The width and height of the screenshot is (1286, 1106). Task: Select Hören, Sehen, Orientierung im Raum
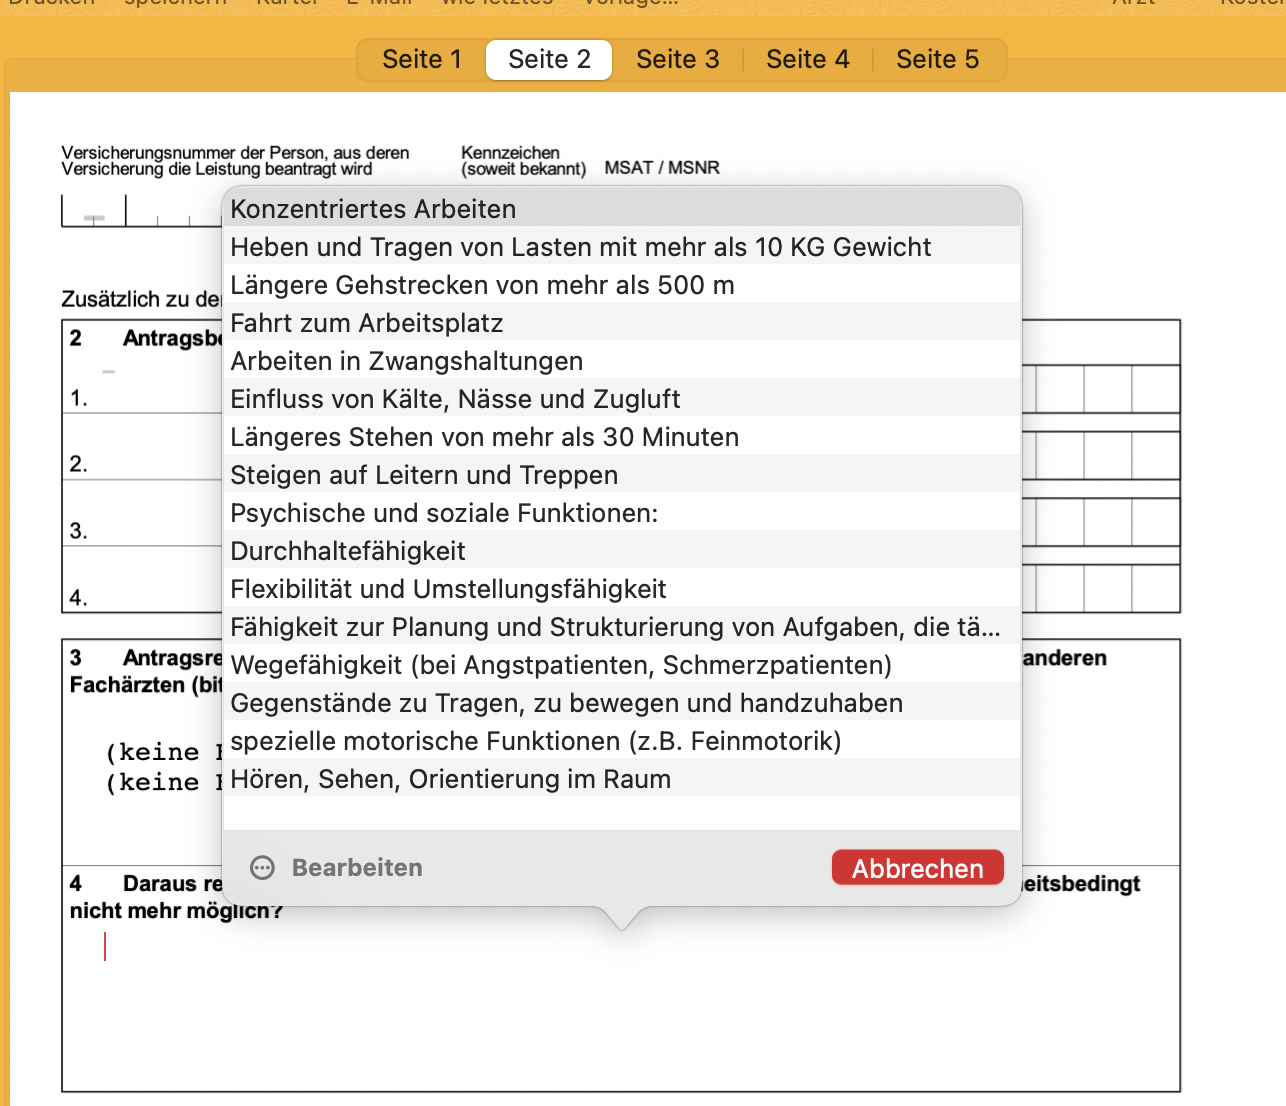point(622,779)
